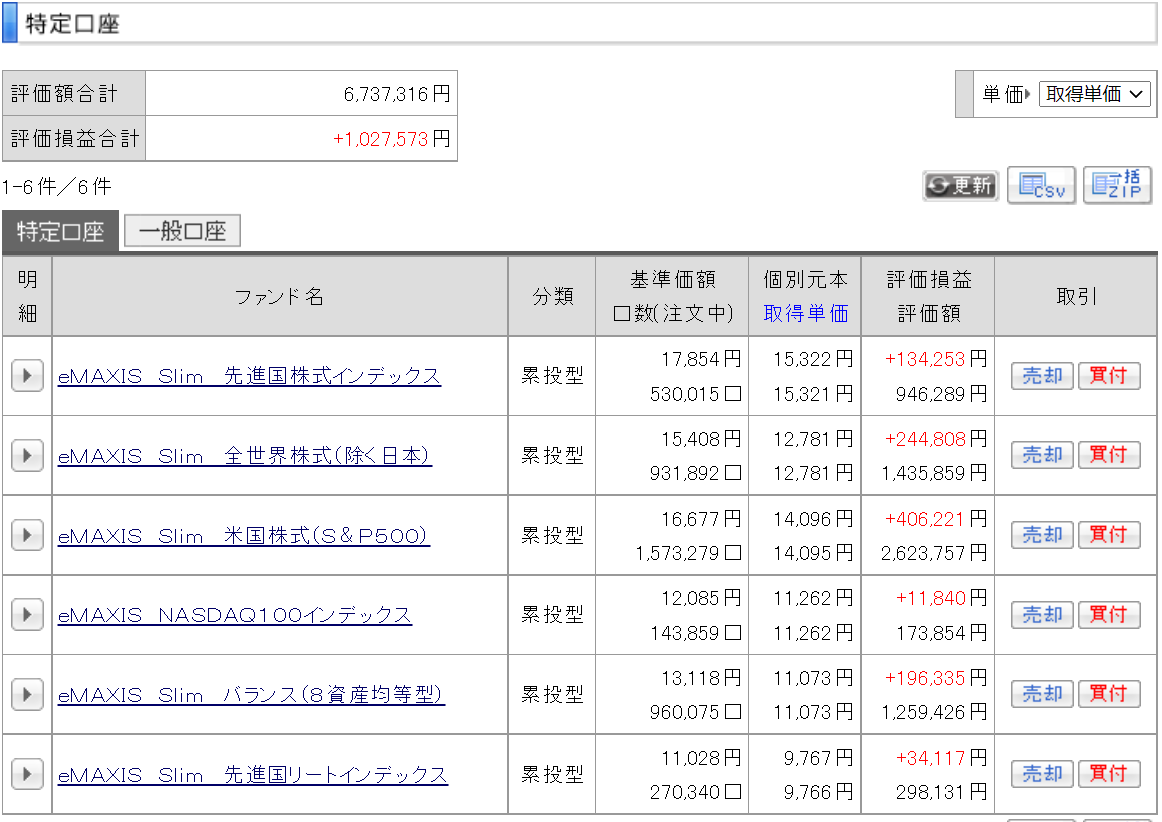Open the 取得単価 unit price dropdown
Screen dimensions: 1162x822
tap(1095, 94)
